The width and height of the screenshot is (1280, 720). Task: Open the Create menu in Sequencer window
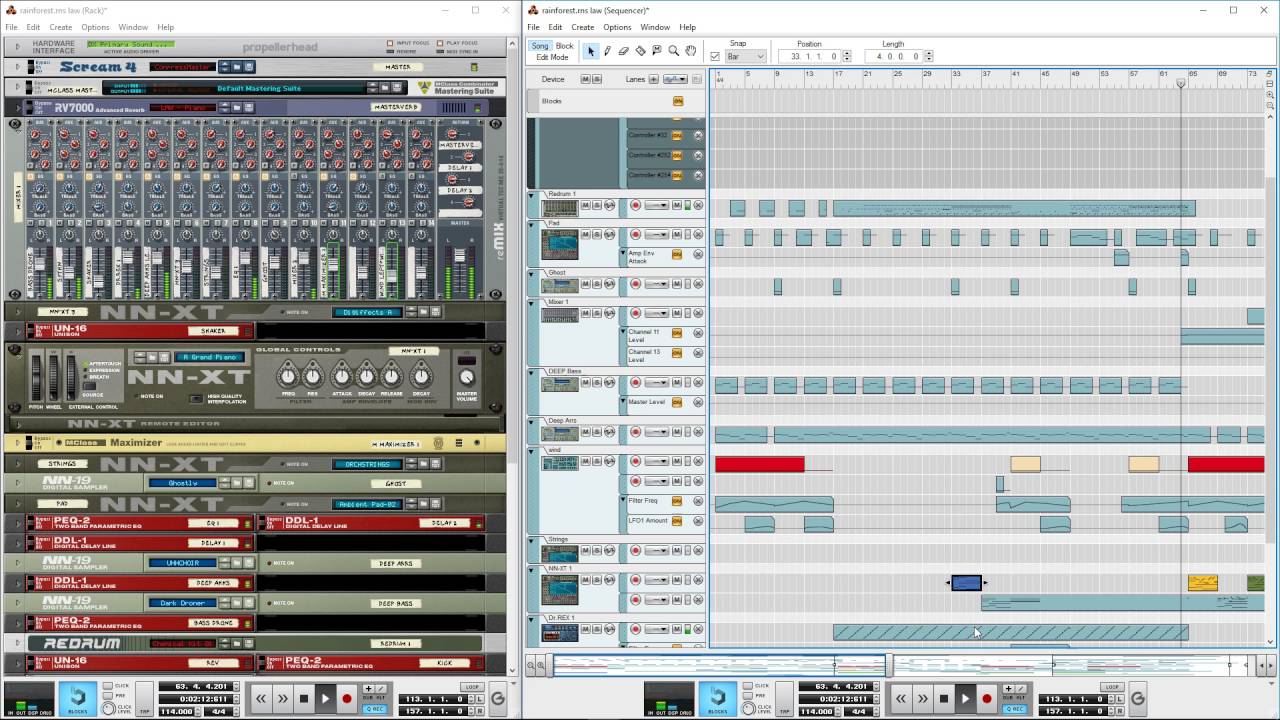(583, 27)
